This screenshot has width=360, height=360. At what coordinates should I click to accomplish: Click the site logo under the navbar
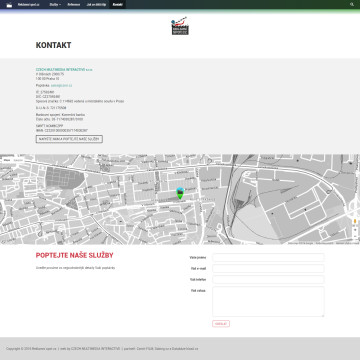(180, 26)
